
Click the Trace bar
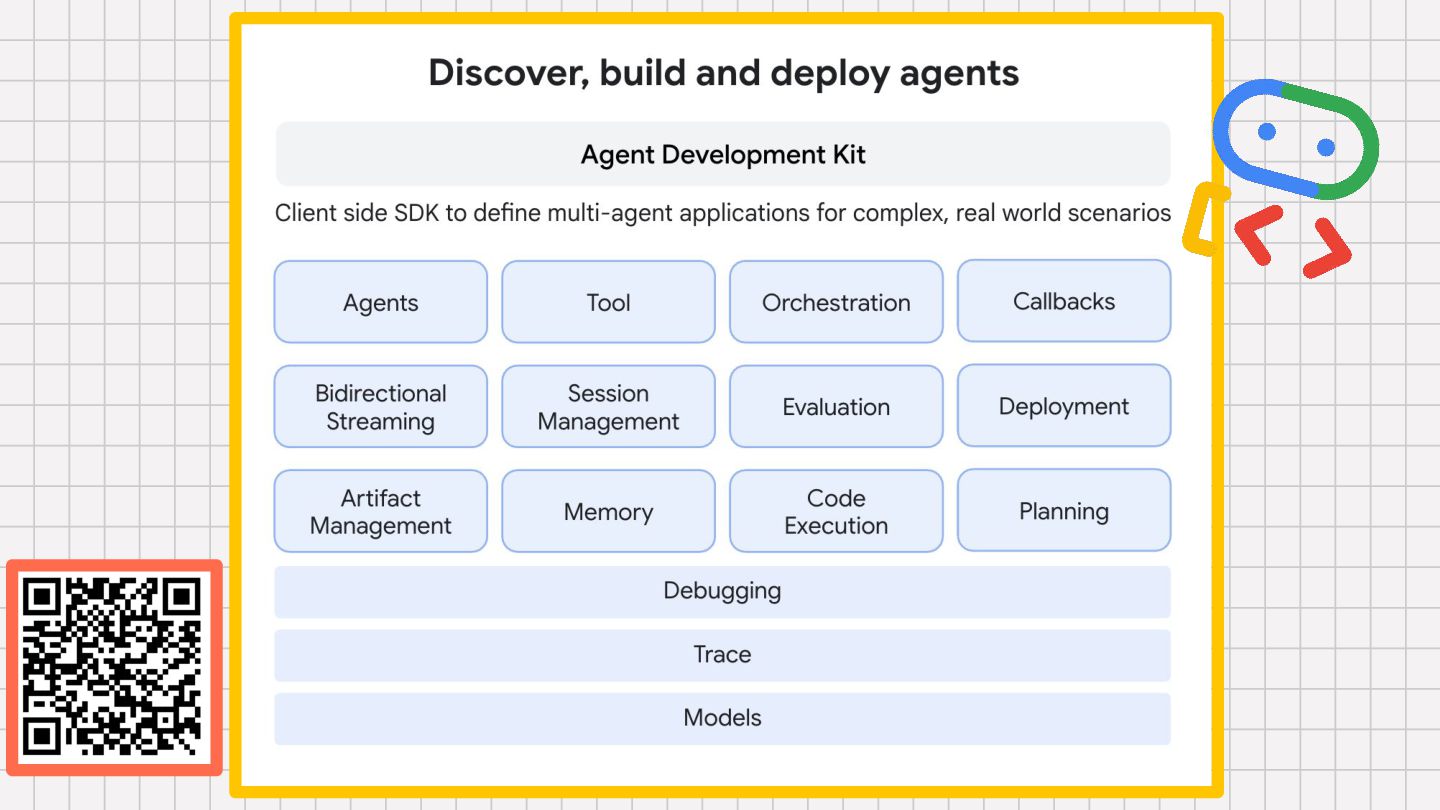click(722, 655)
